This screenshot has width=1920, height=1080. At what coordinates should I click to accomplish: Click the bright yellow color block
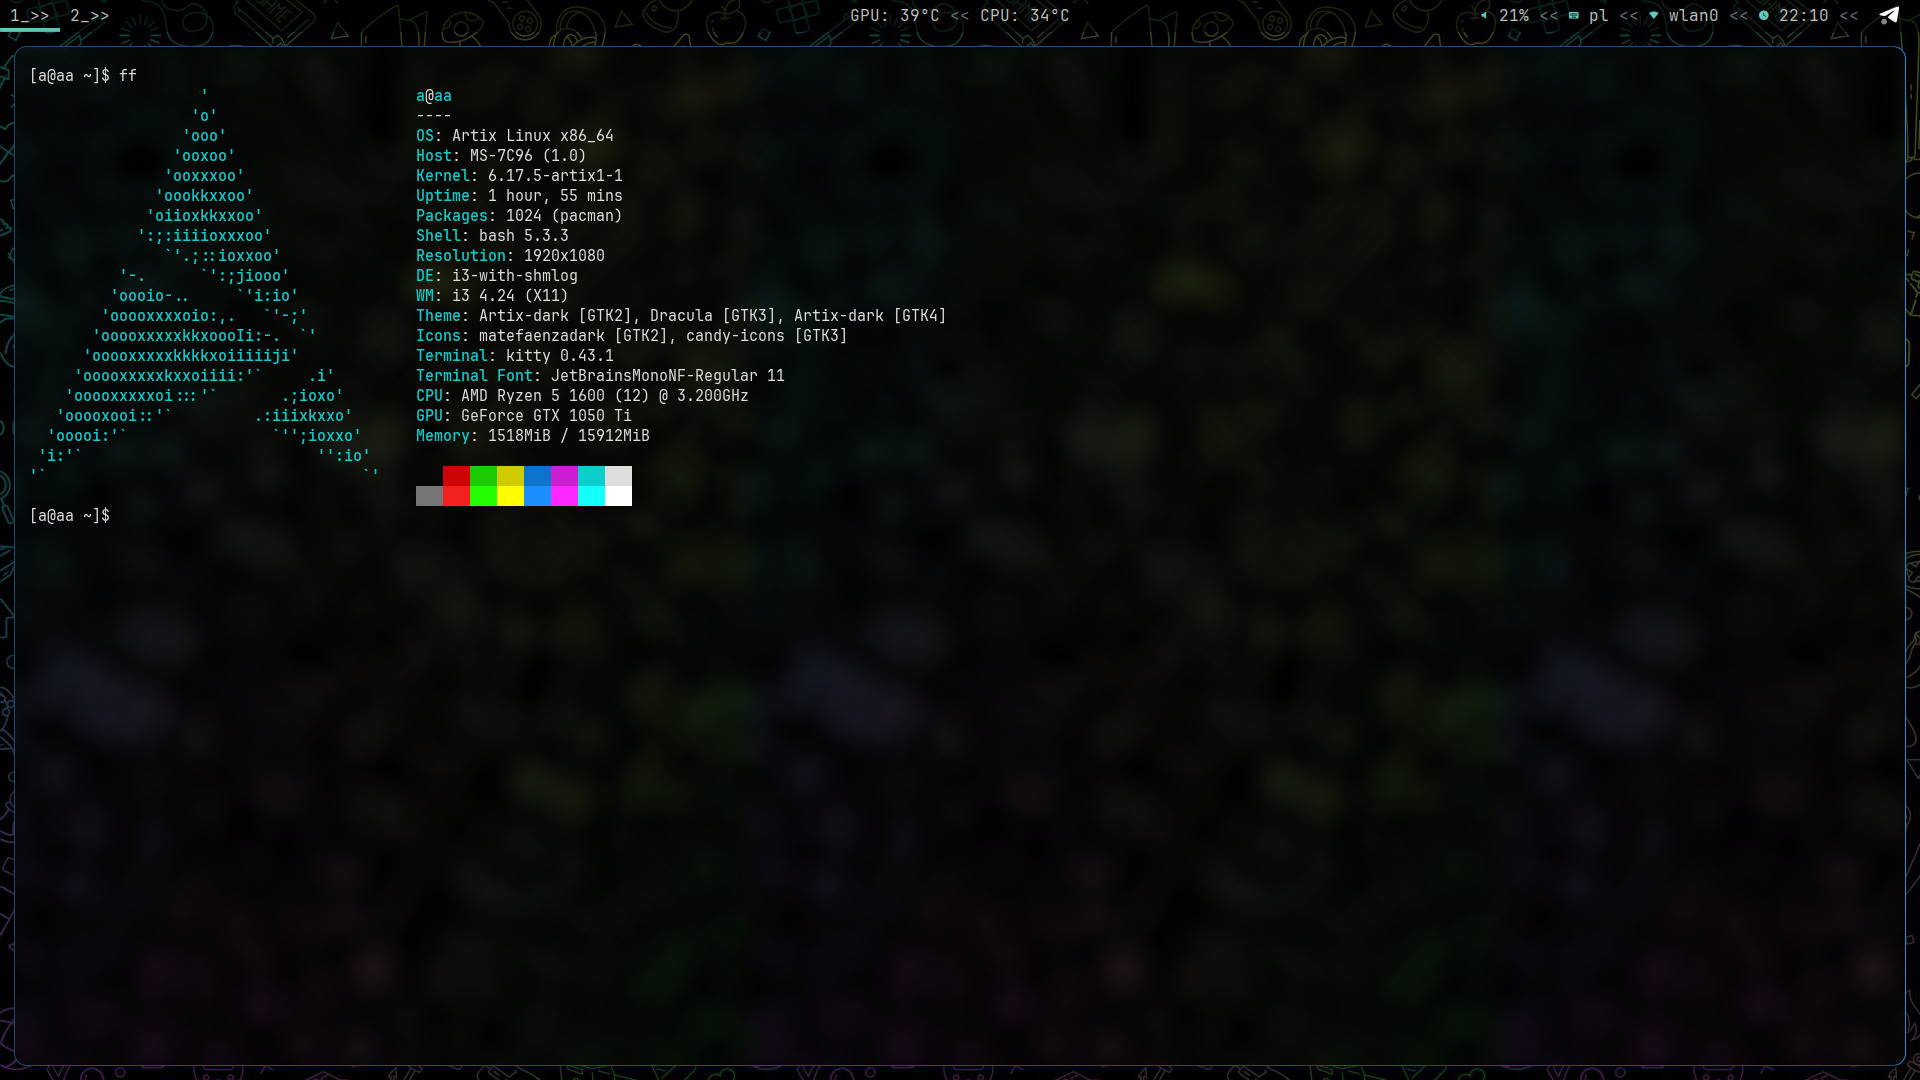pos(510,496)
